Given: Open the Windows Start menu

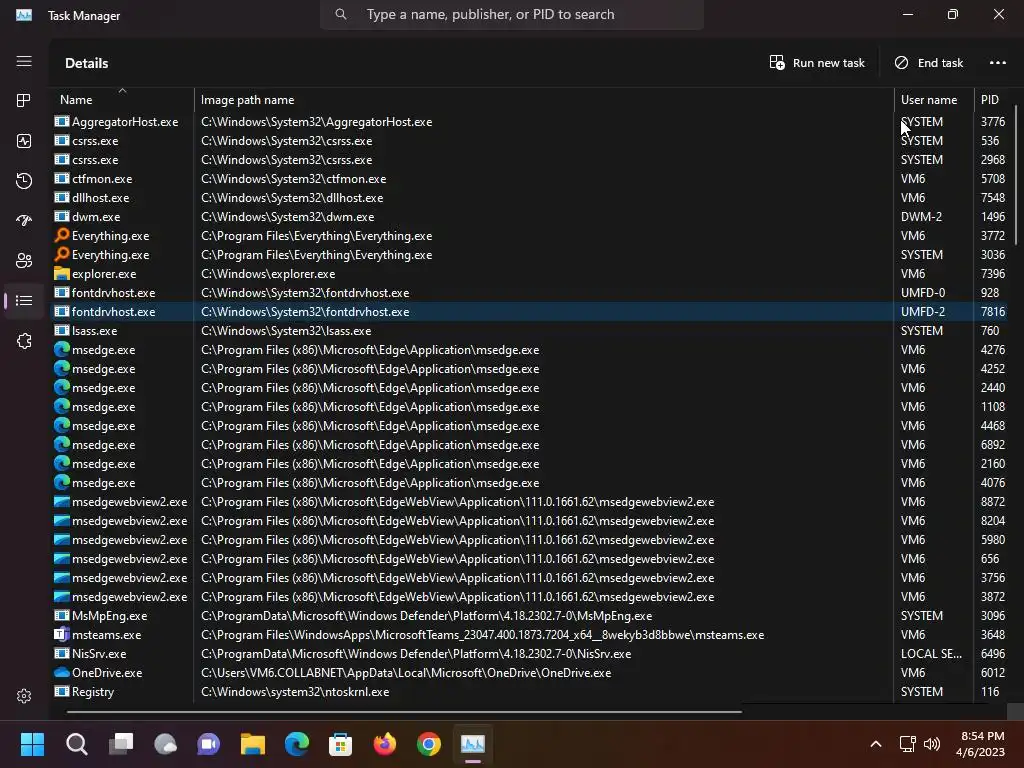Looking at the screenshot, I should [32, 744].
